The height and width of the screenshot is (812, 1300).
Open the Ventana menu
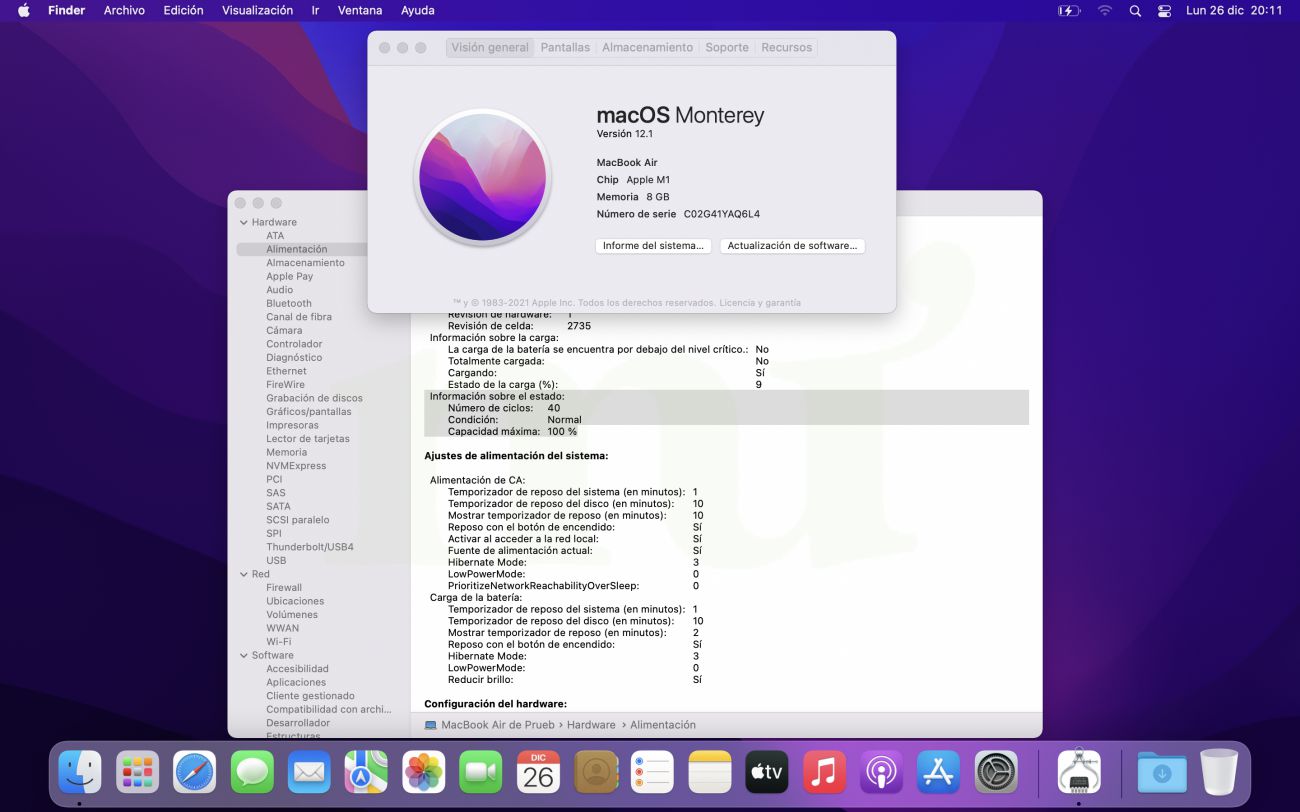[360, 10]
